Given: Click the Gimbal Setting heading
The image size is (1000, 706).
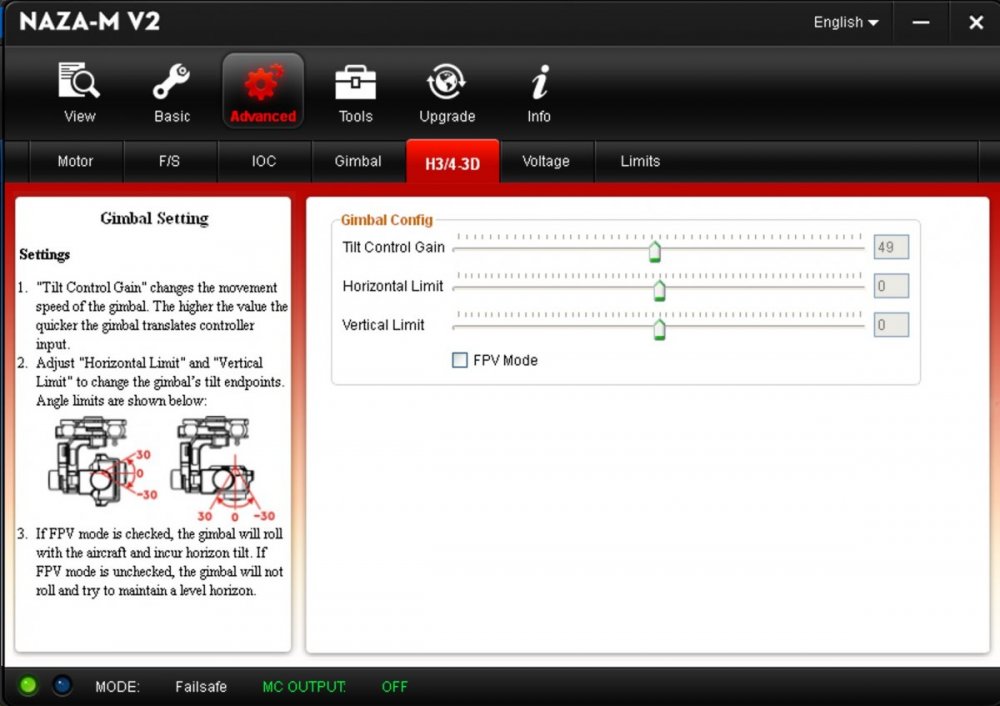Looking at the screenshot, I should pyautogui.click(x=154, y=219).
